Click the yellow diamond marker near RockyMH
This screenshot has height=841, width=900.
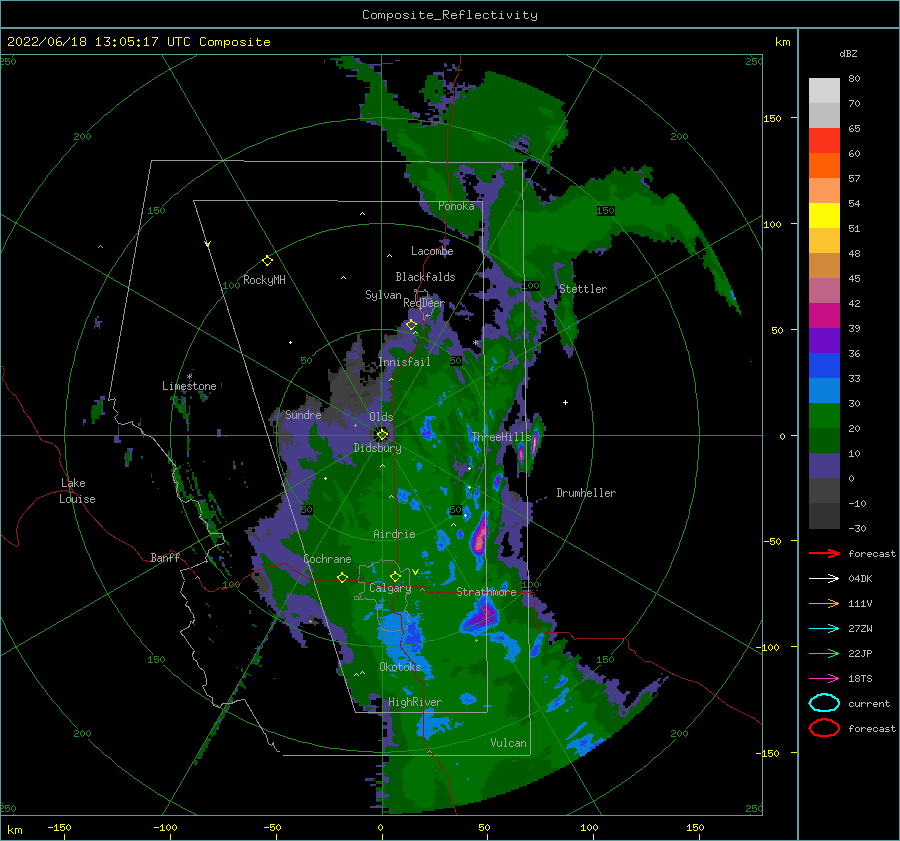tap(267, 261)
